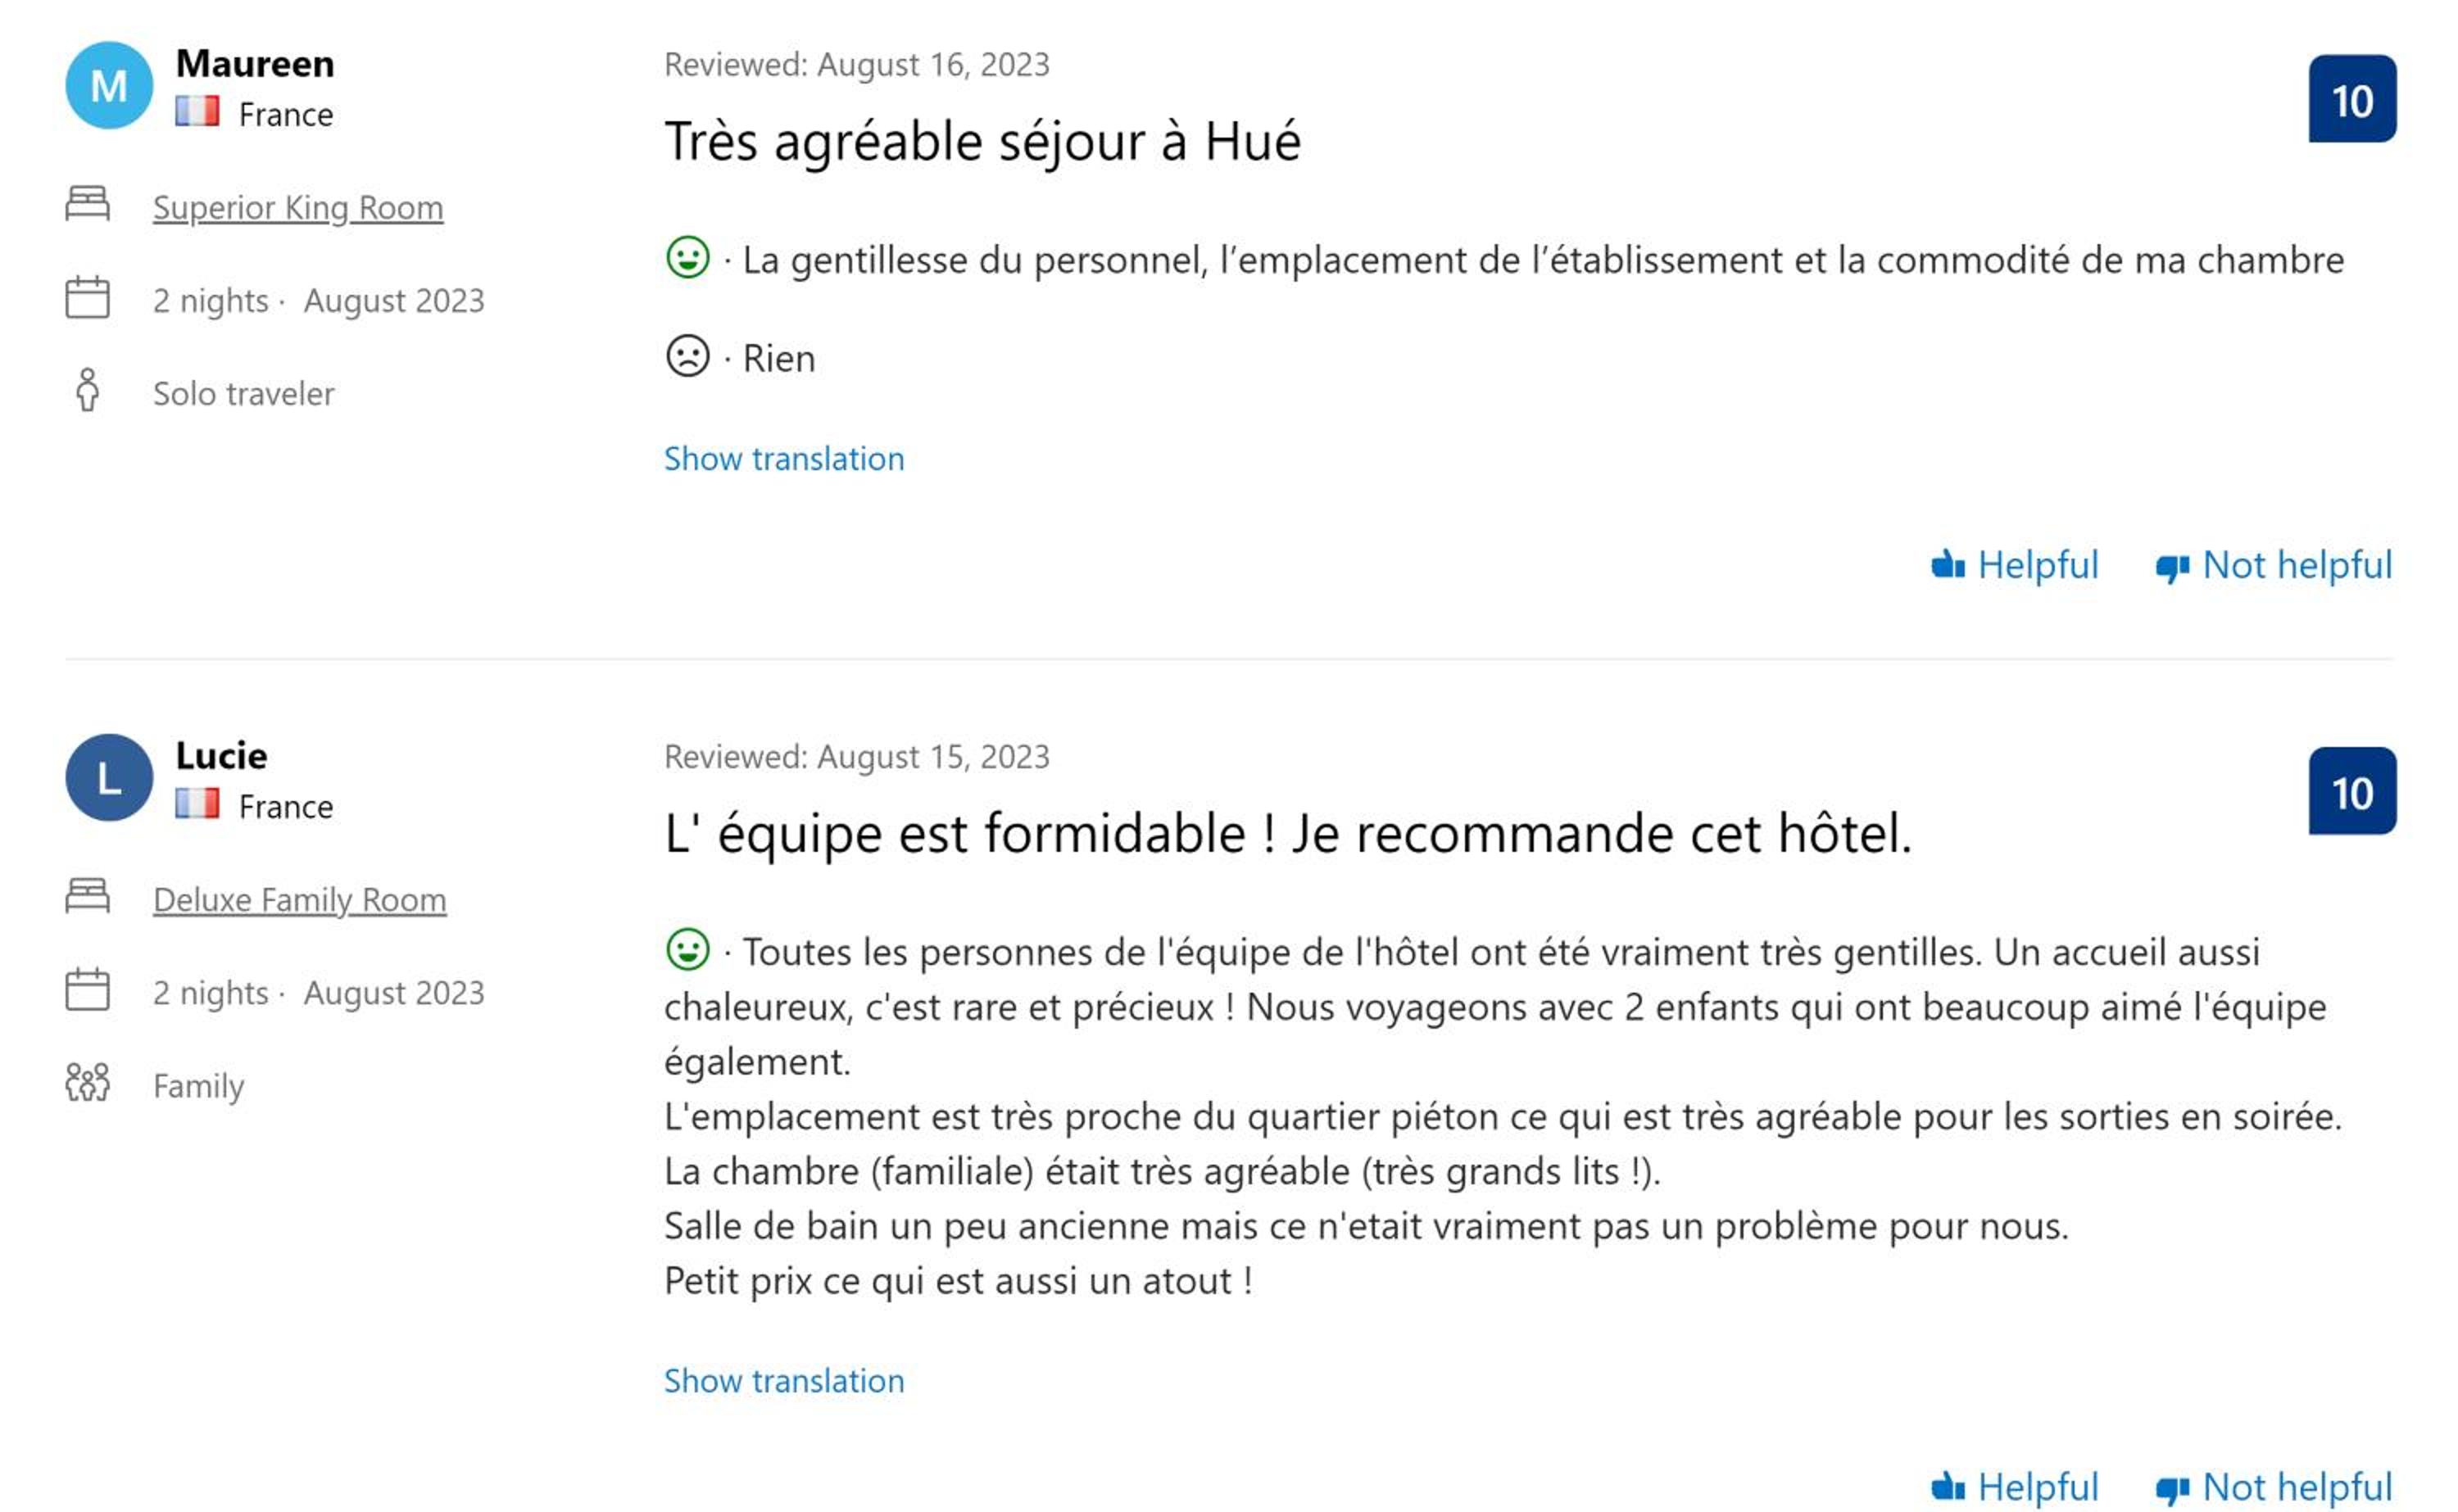Mark Lucie's review as Helpful
2458x1512 pixels.
(2015, 1487)
